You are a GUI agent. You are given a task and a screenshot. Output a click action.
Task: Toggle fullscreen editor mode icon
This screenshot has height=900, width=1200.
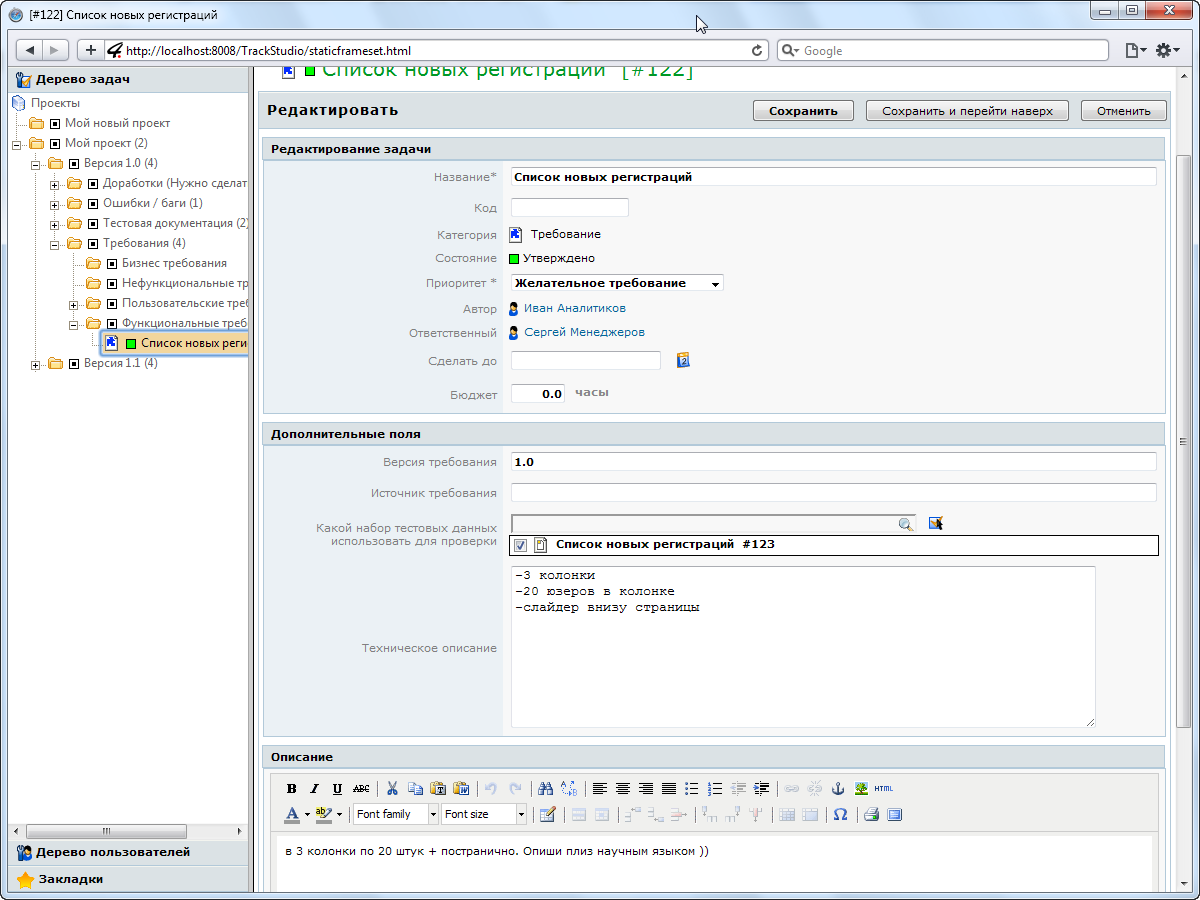(x=895, y=814)
